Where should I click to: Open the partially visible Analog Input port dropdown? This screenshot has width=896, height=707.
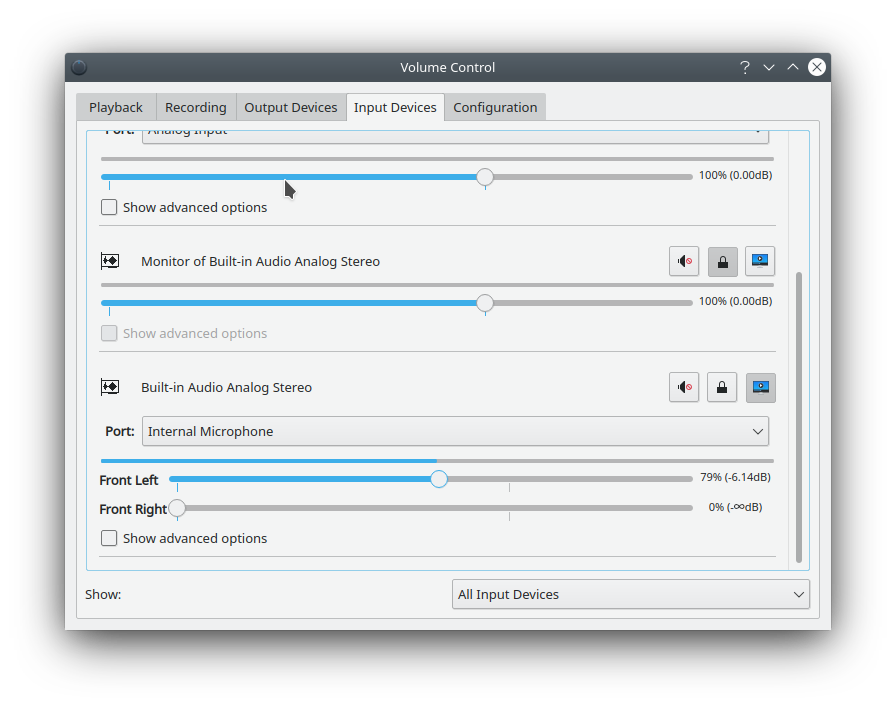click(455, 137)
